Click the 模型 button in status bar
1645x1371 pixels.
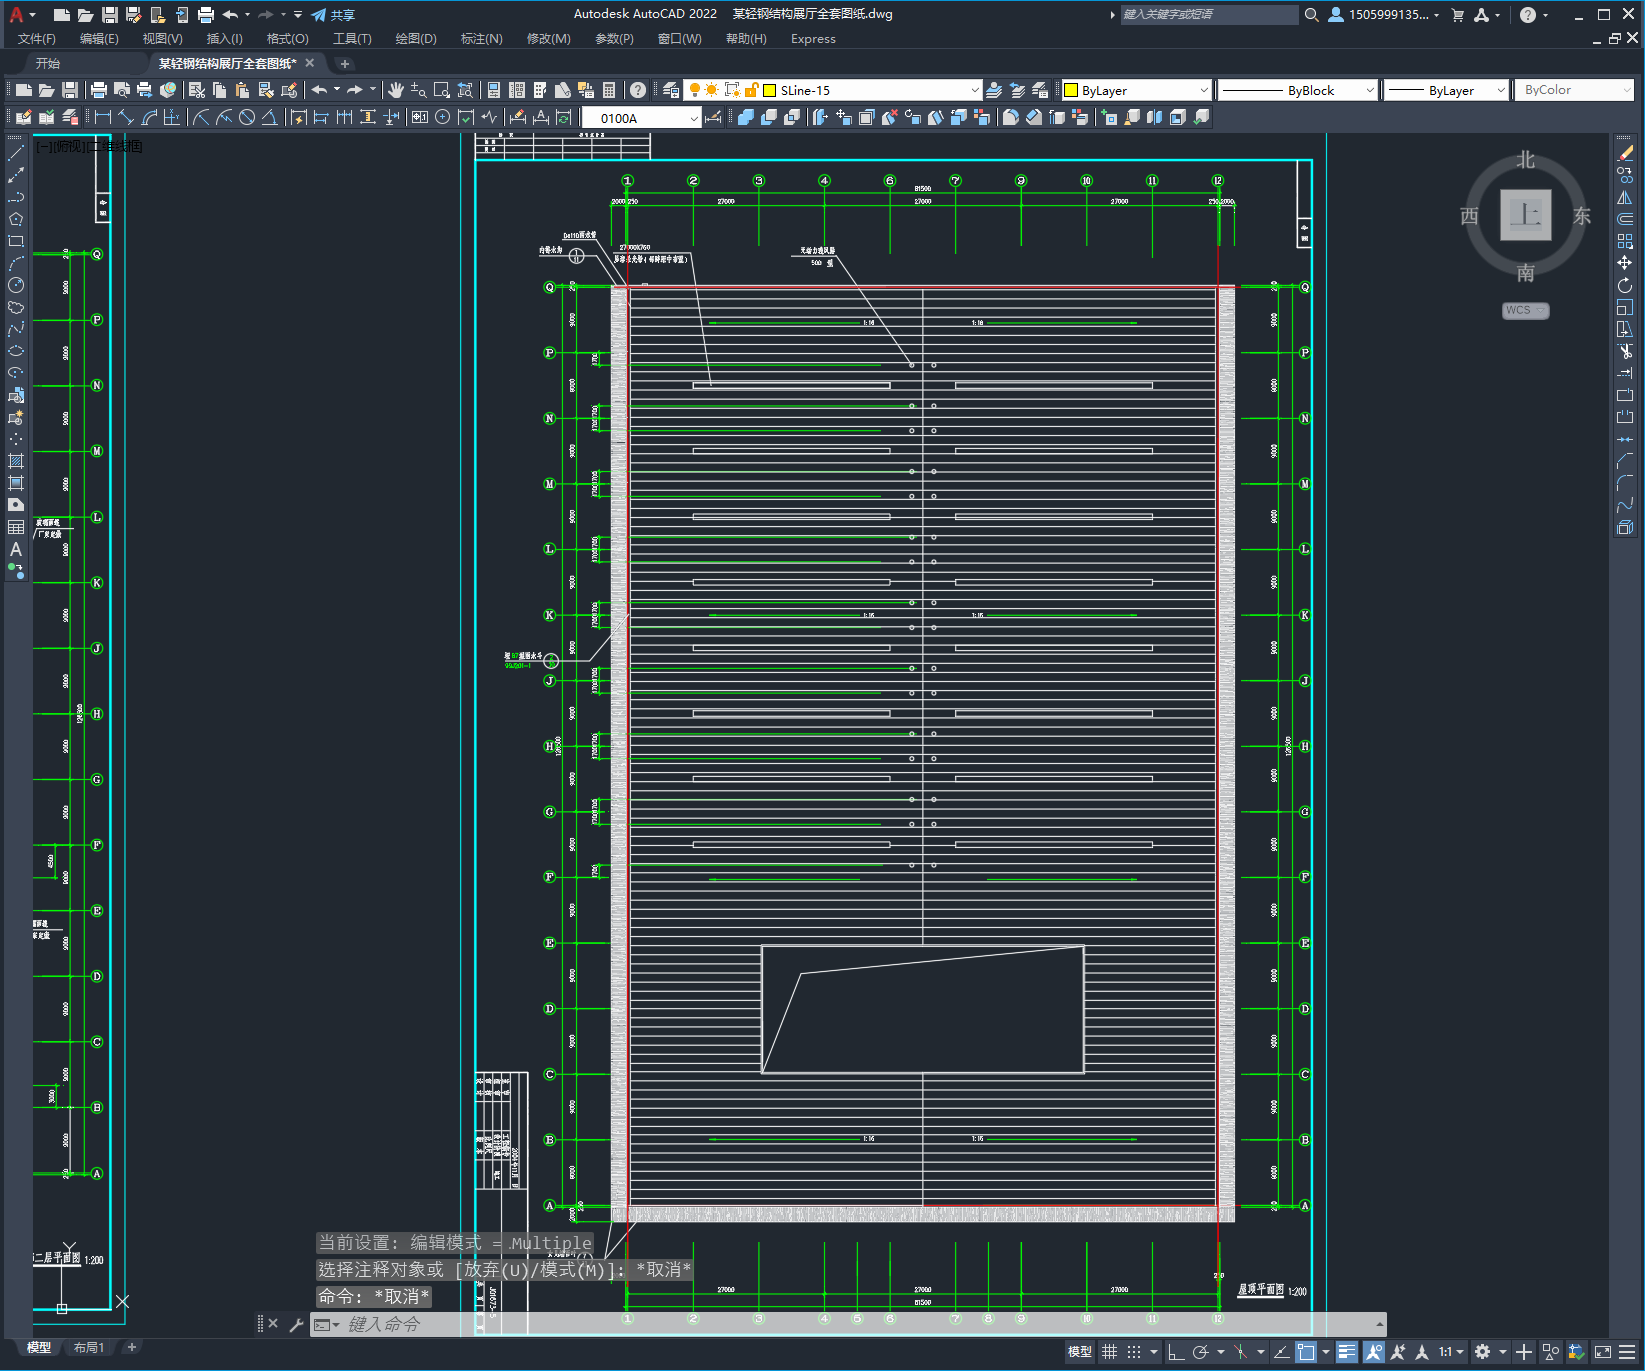[x=1080, y=1352]
